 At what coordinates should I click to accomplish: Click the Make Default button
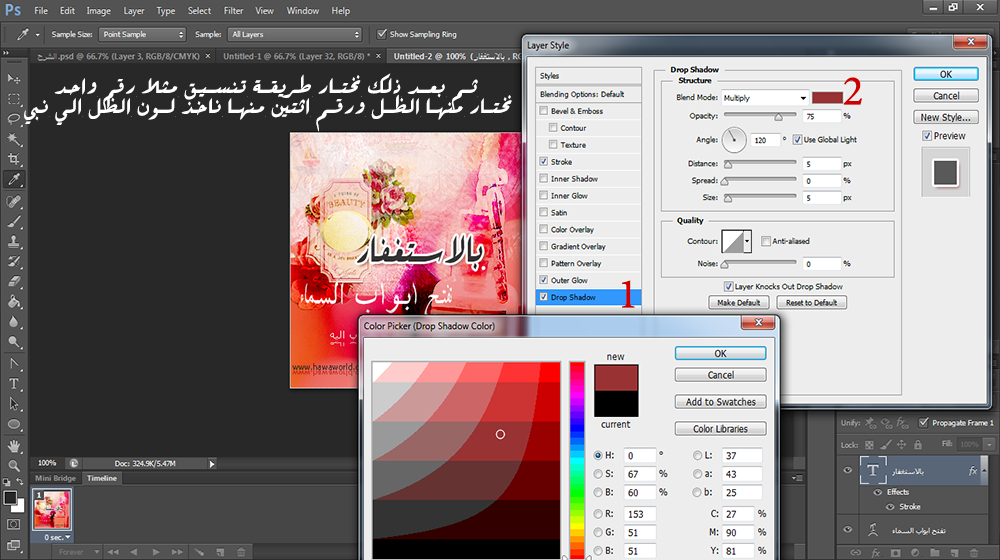(740, 303)
